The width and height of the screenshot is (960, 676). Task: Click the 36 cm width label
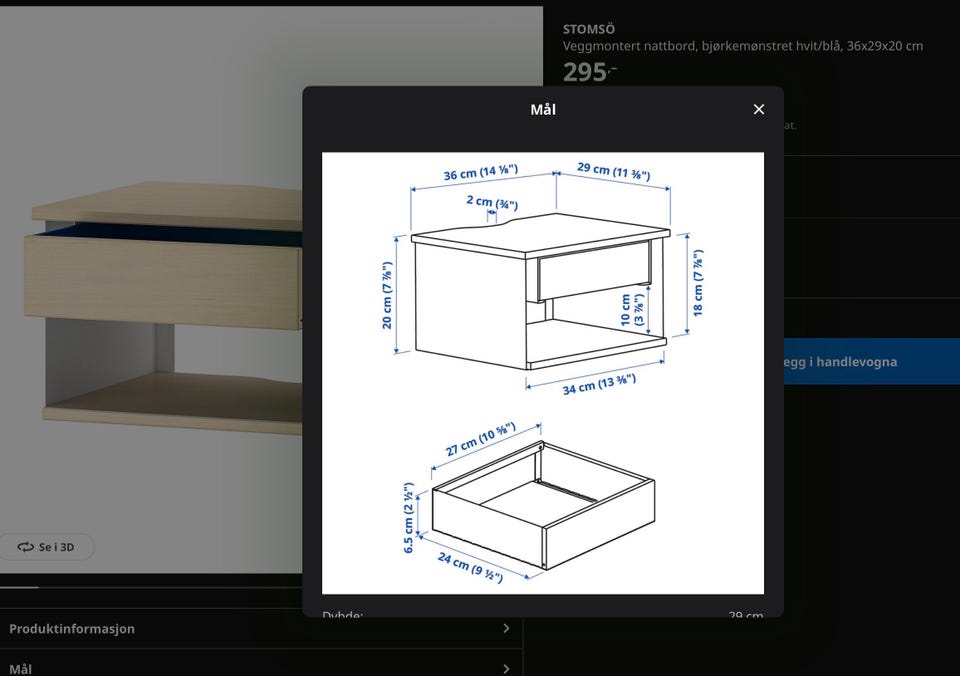pyautogui.click(x=481, y=173)
